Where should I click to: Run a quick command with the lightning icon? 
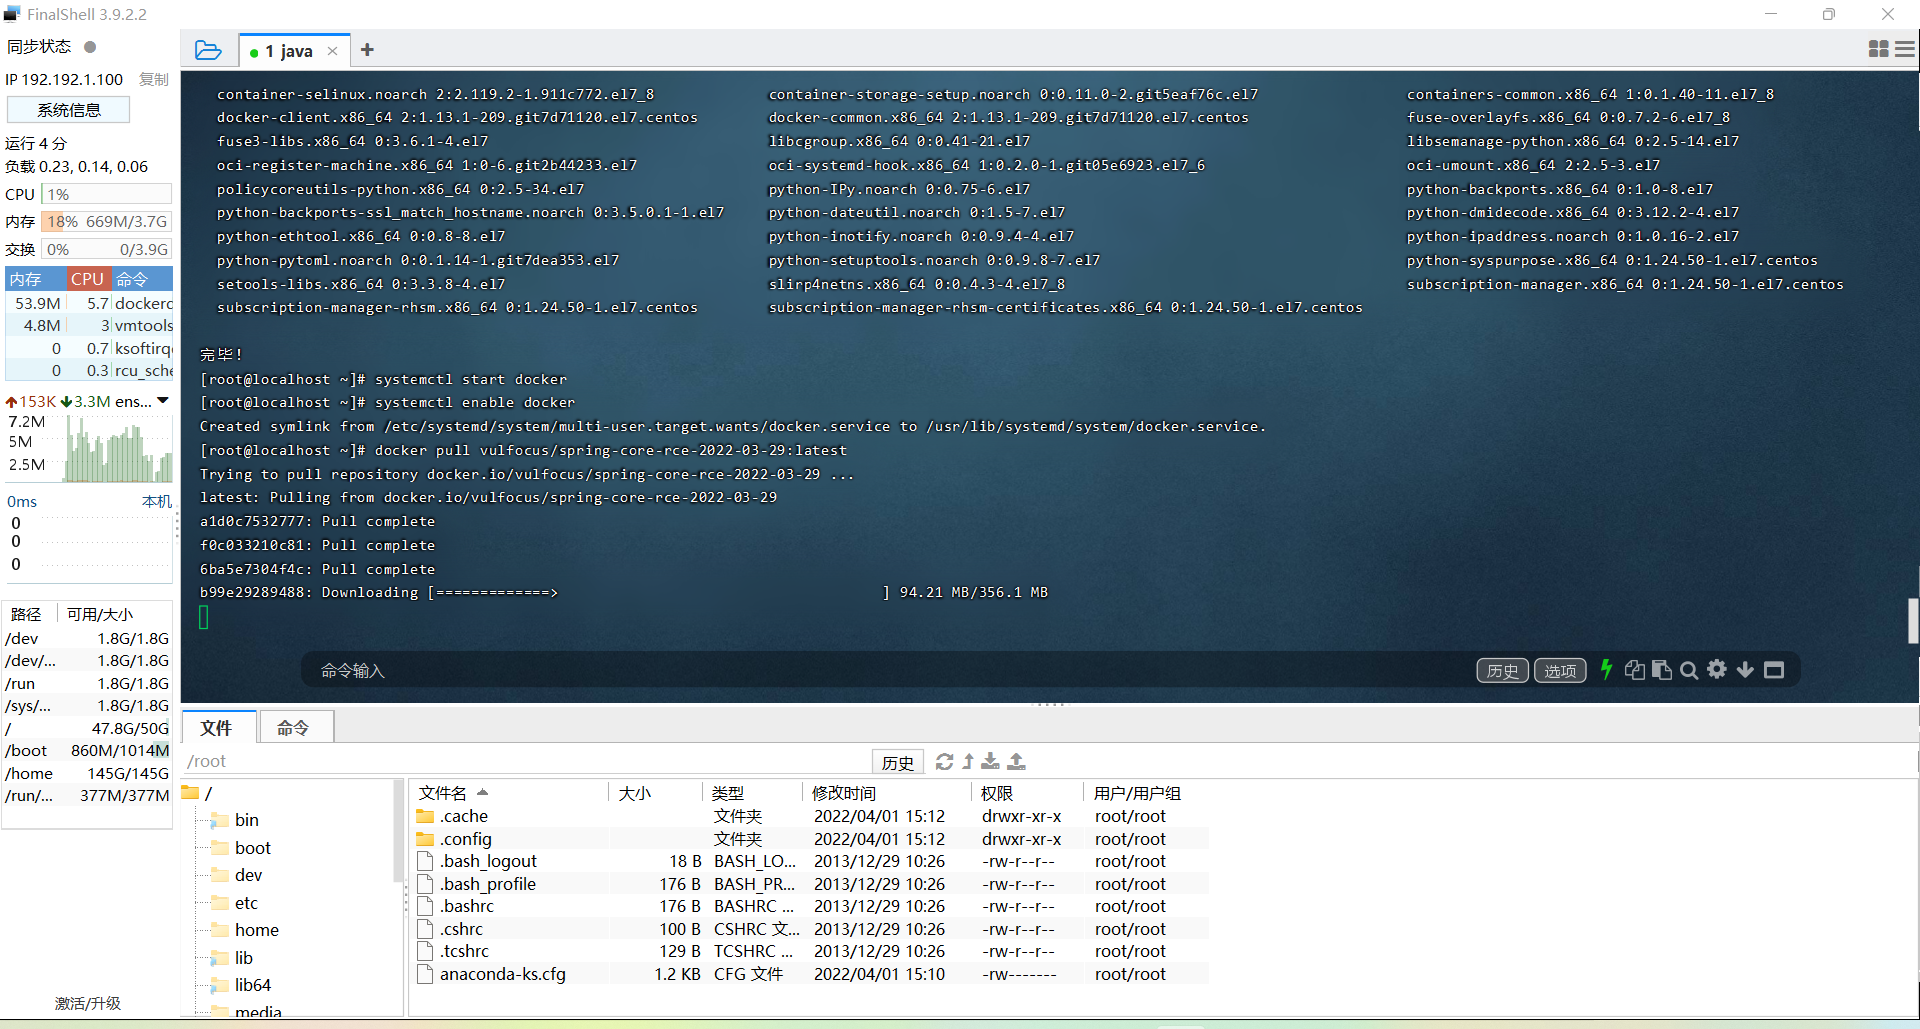(1607, 670)
